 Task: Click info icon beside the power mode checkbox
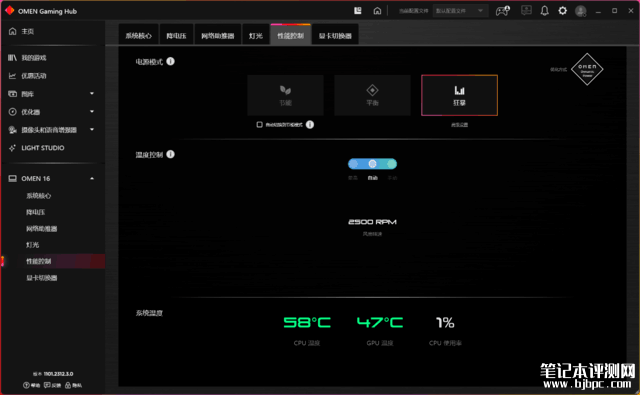pos(310,124)
